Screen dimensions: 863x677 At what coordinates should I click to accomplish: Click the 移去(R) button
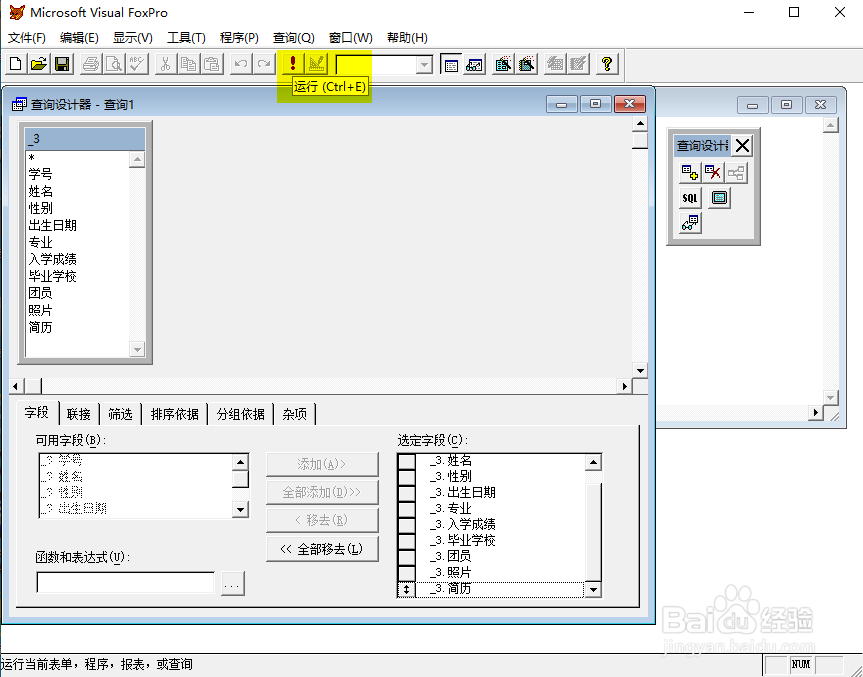pyautogui.click(x=322, y=520)
